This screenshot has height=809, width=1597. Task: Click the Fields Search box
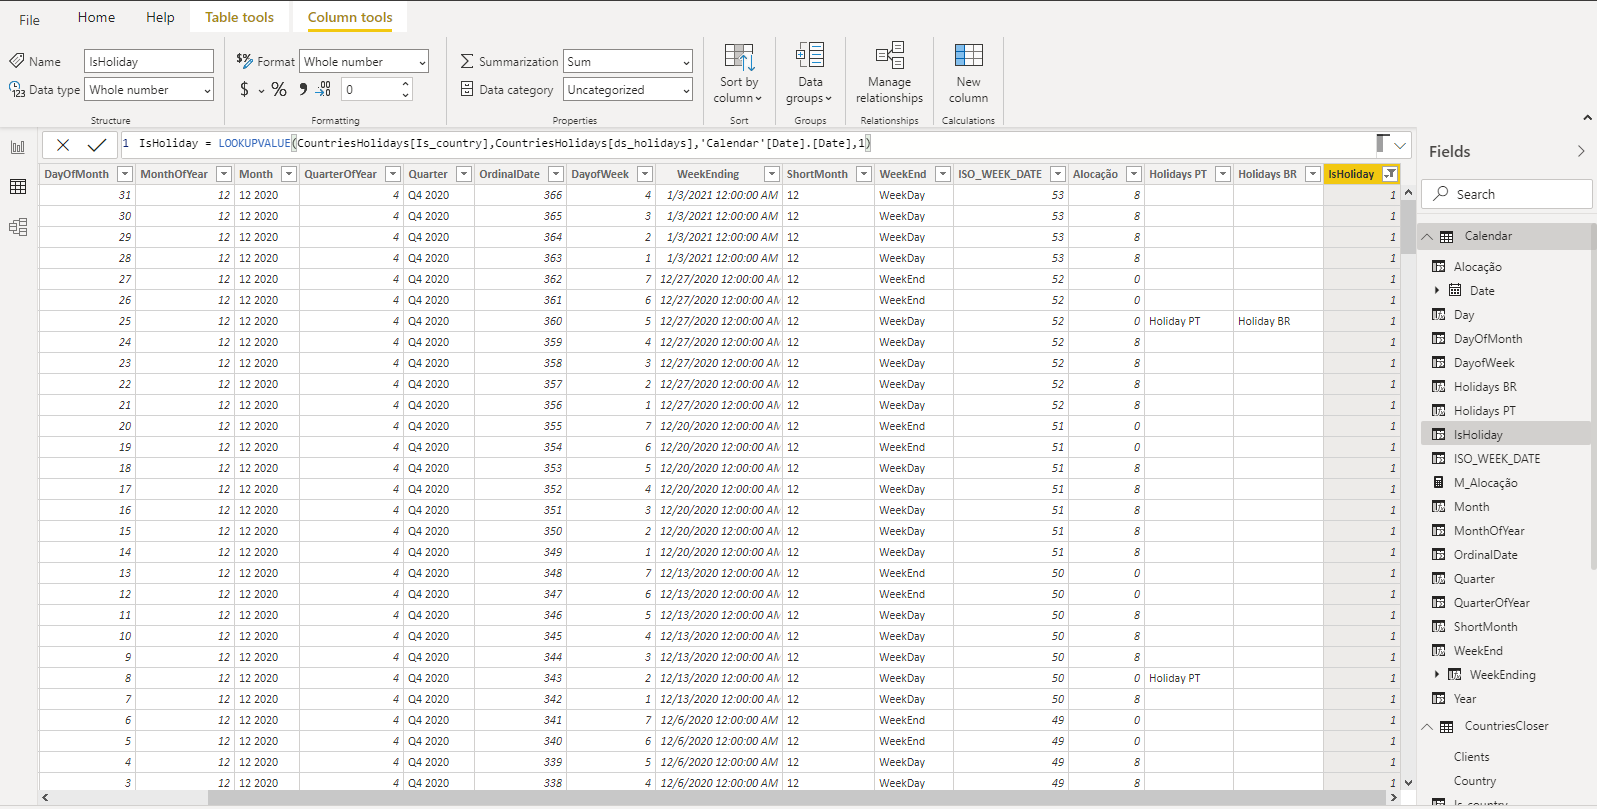(x=1506, y=194)
